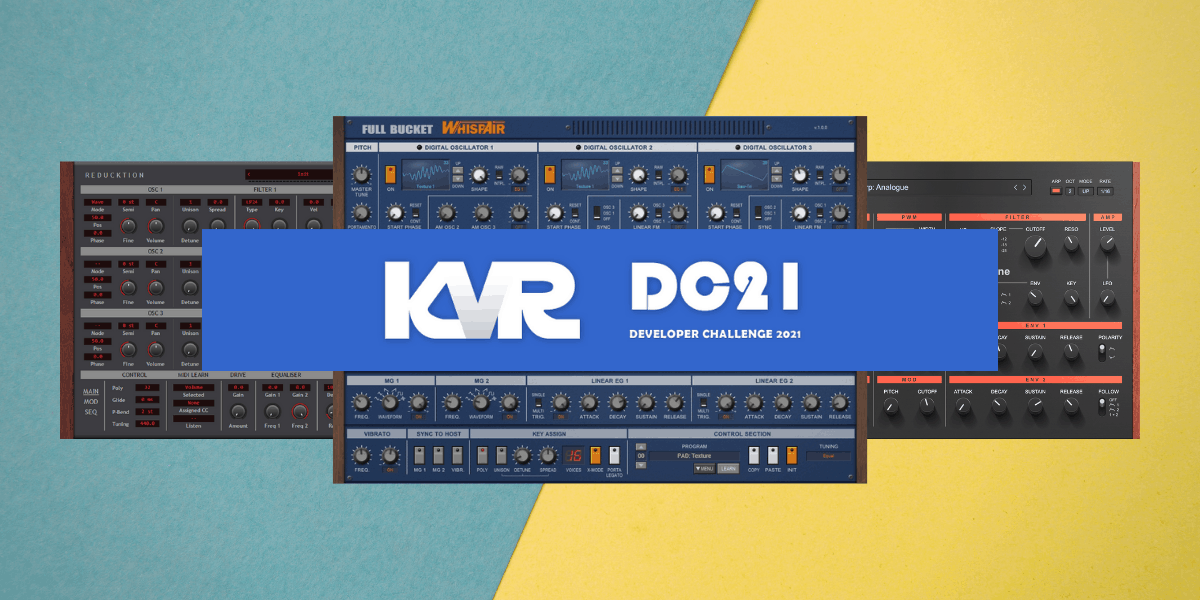The width and height of the screenshot is (1200, 600).
Task: Open FILTER 1 Type LP24 selector in Reducktion
Action: (251, 202)
